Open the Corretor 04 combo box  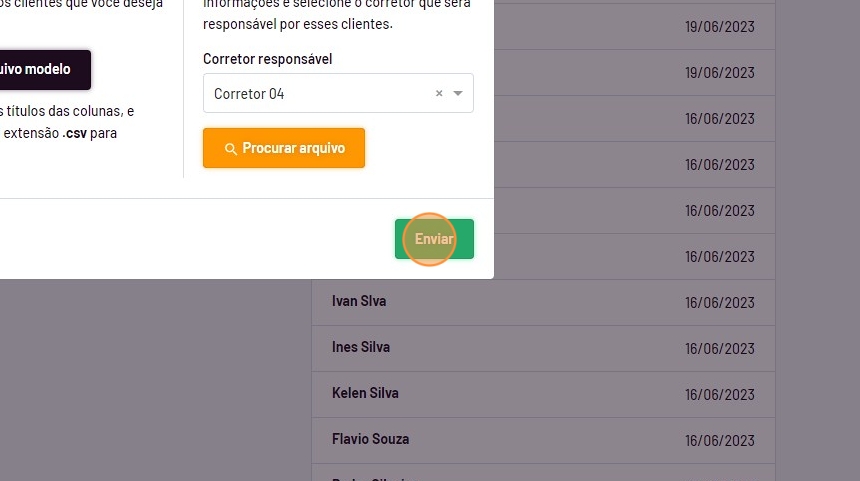(x=320, y=94)
